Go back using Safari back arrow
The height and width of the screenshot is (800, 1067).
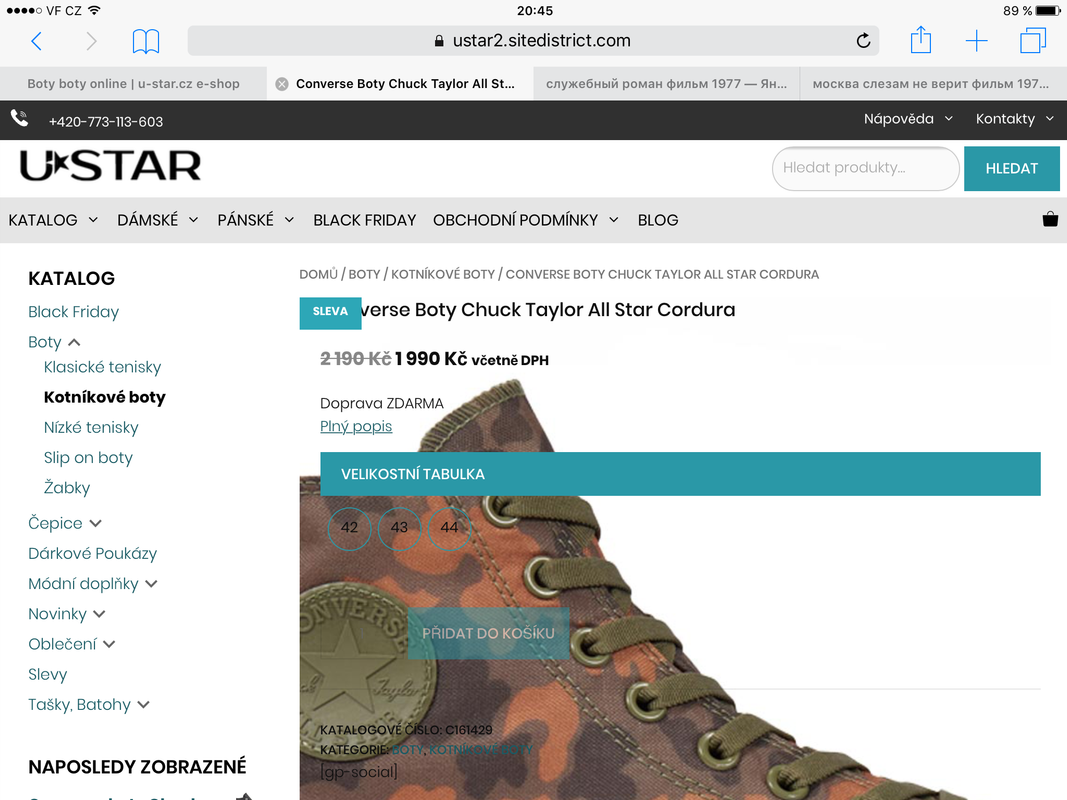point(37,41)
